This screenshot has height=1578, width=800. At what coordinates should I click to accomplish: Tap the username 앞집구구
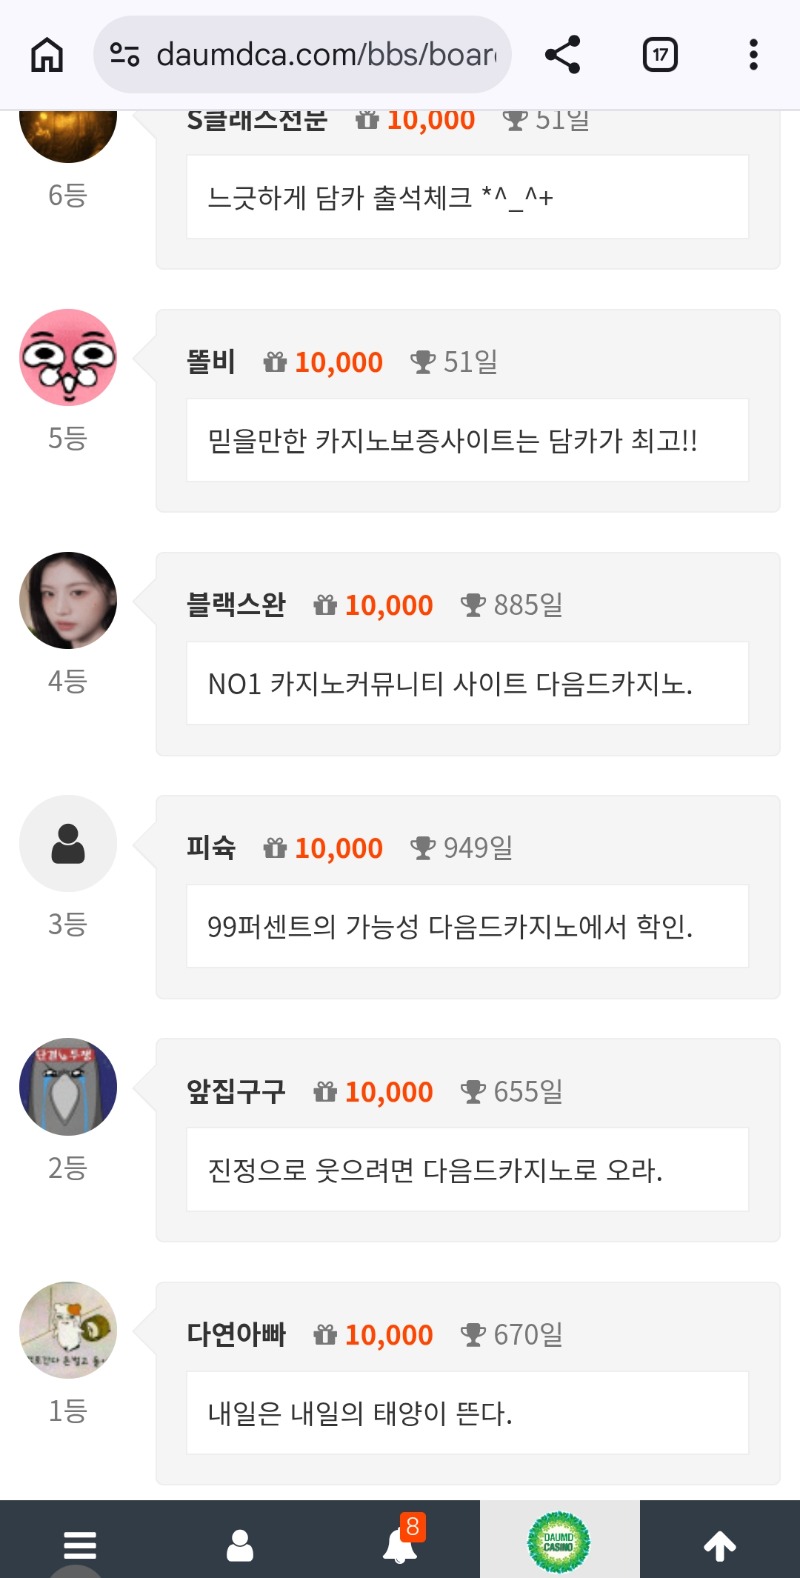tap(236, 1091)
